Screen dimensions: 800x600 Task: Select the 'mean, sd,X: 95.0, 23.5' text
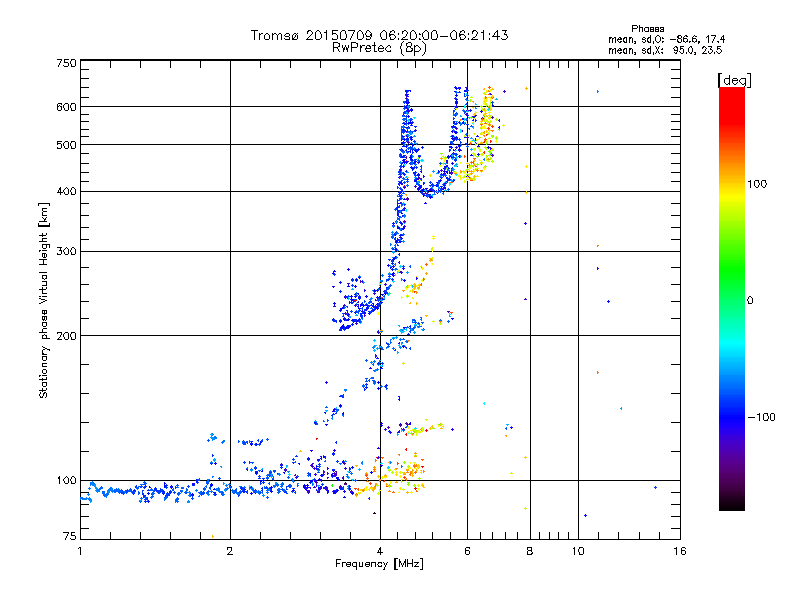[665, 50]
